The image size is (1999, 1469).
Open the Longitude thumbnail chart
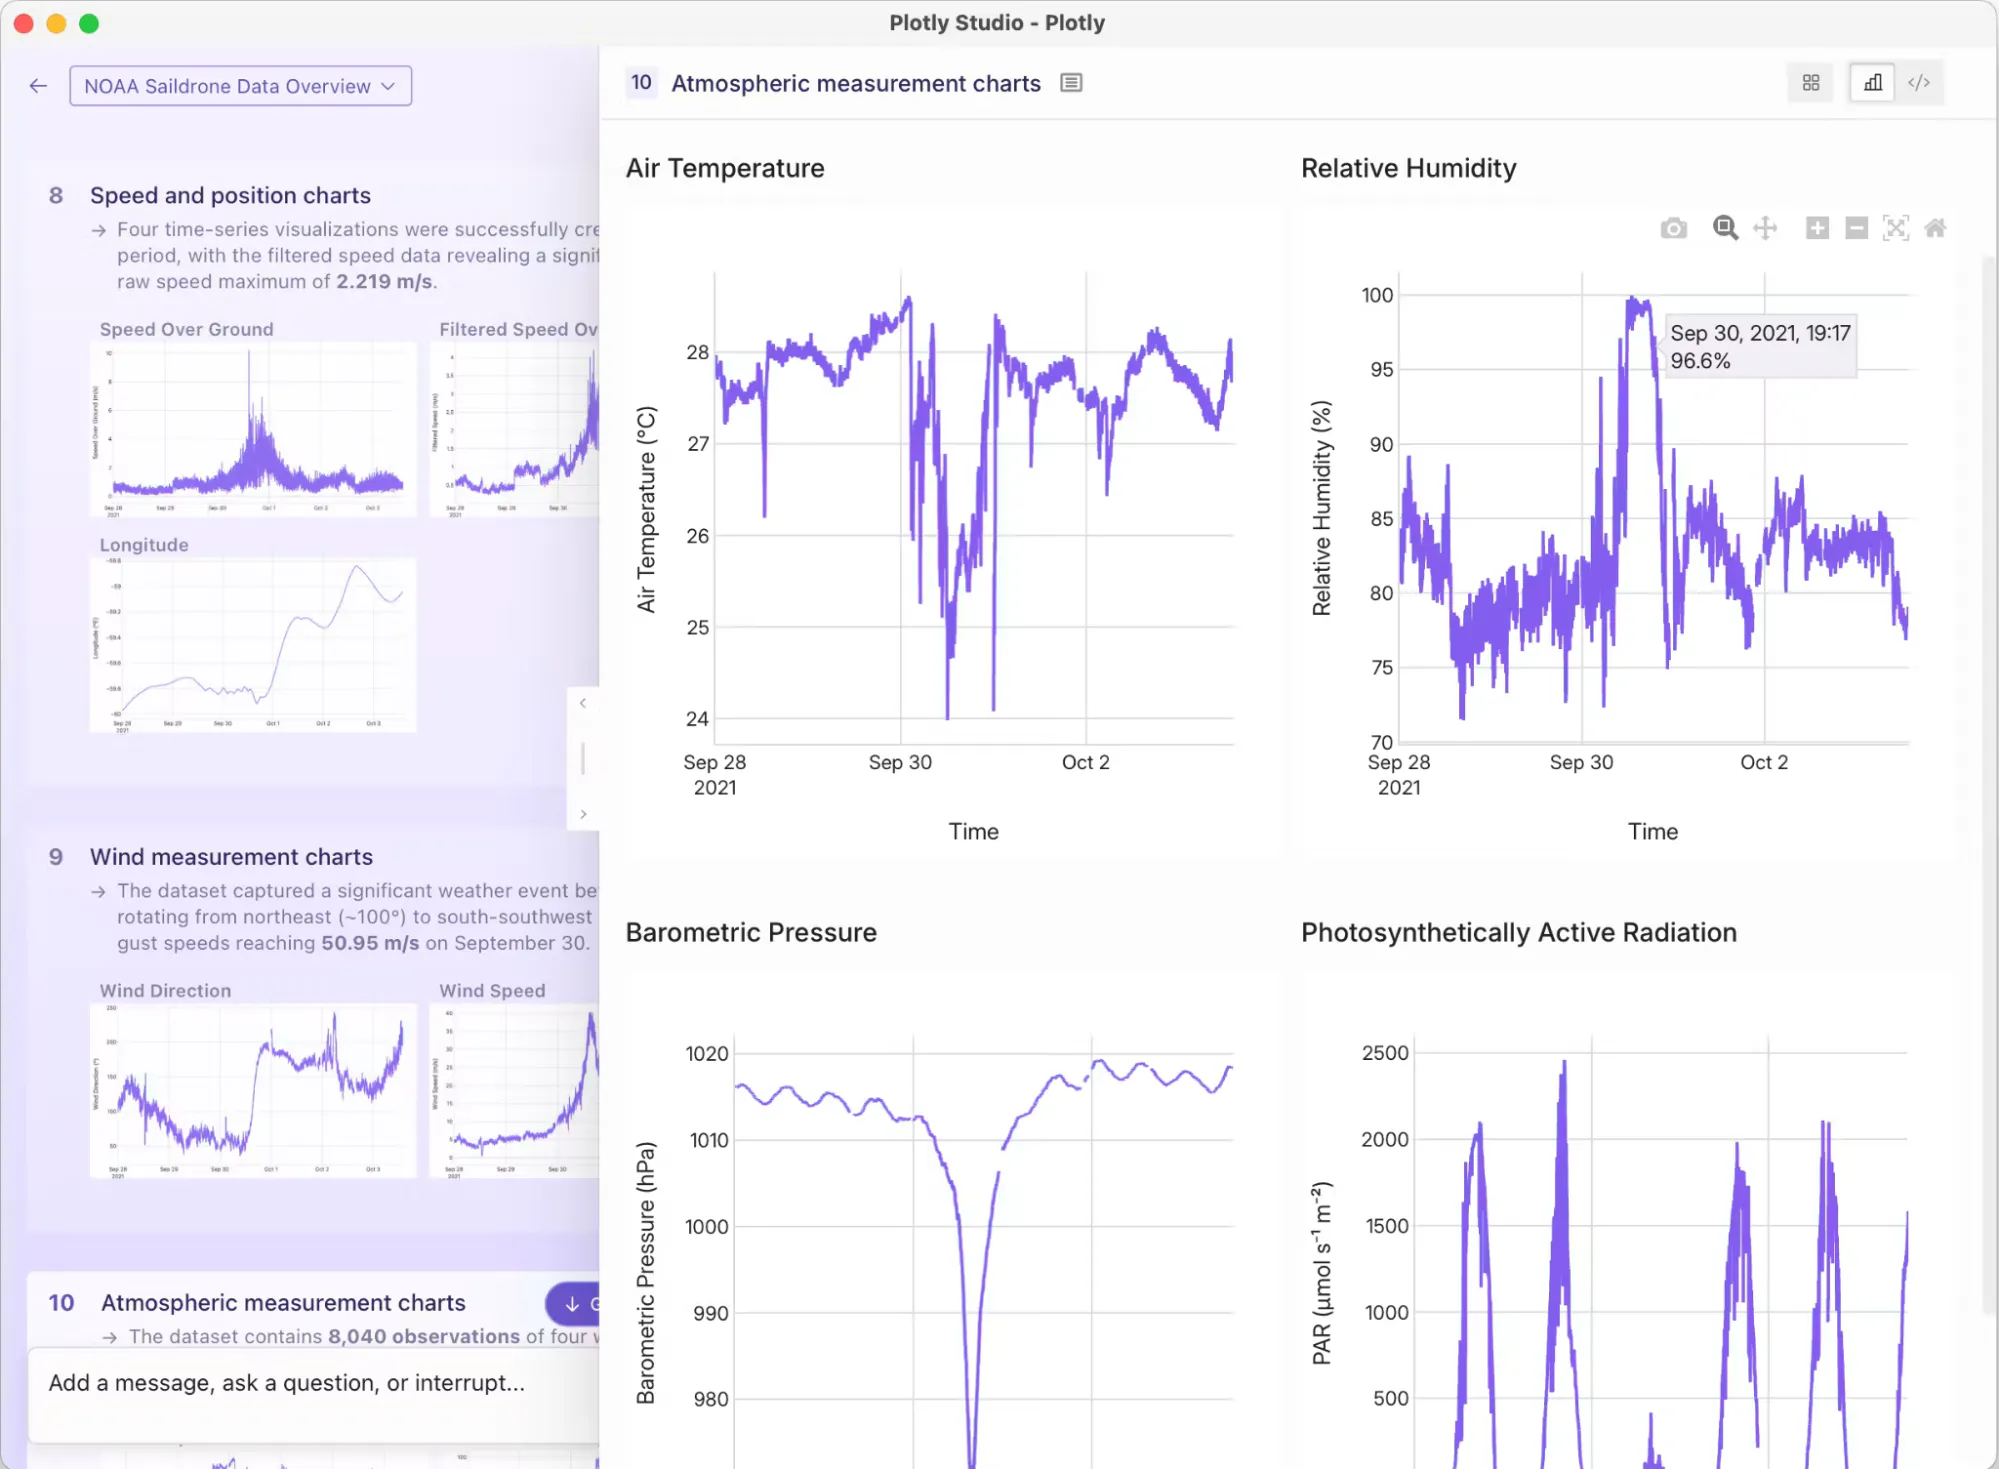click(253, 645)
